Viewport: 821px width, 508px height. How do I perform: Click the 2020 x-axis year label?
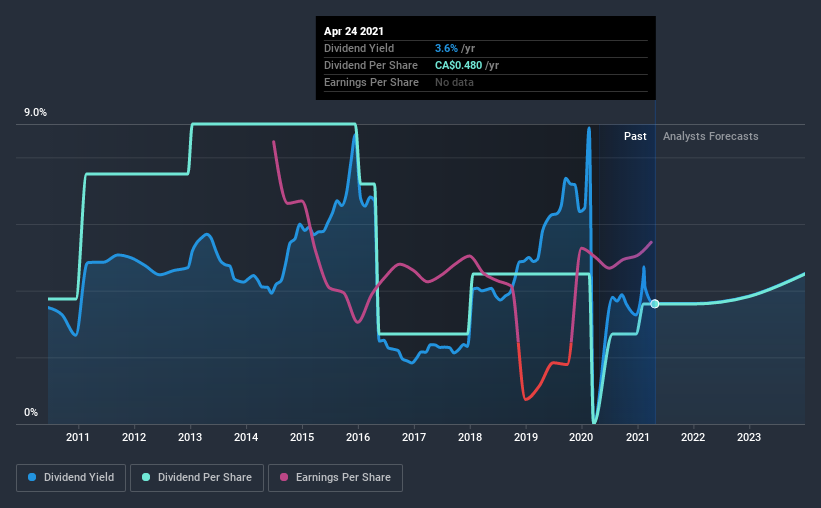point(582,437)
